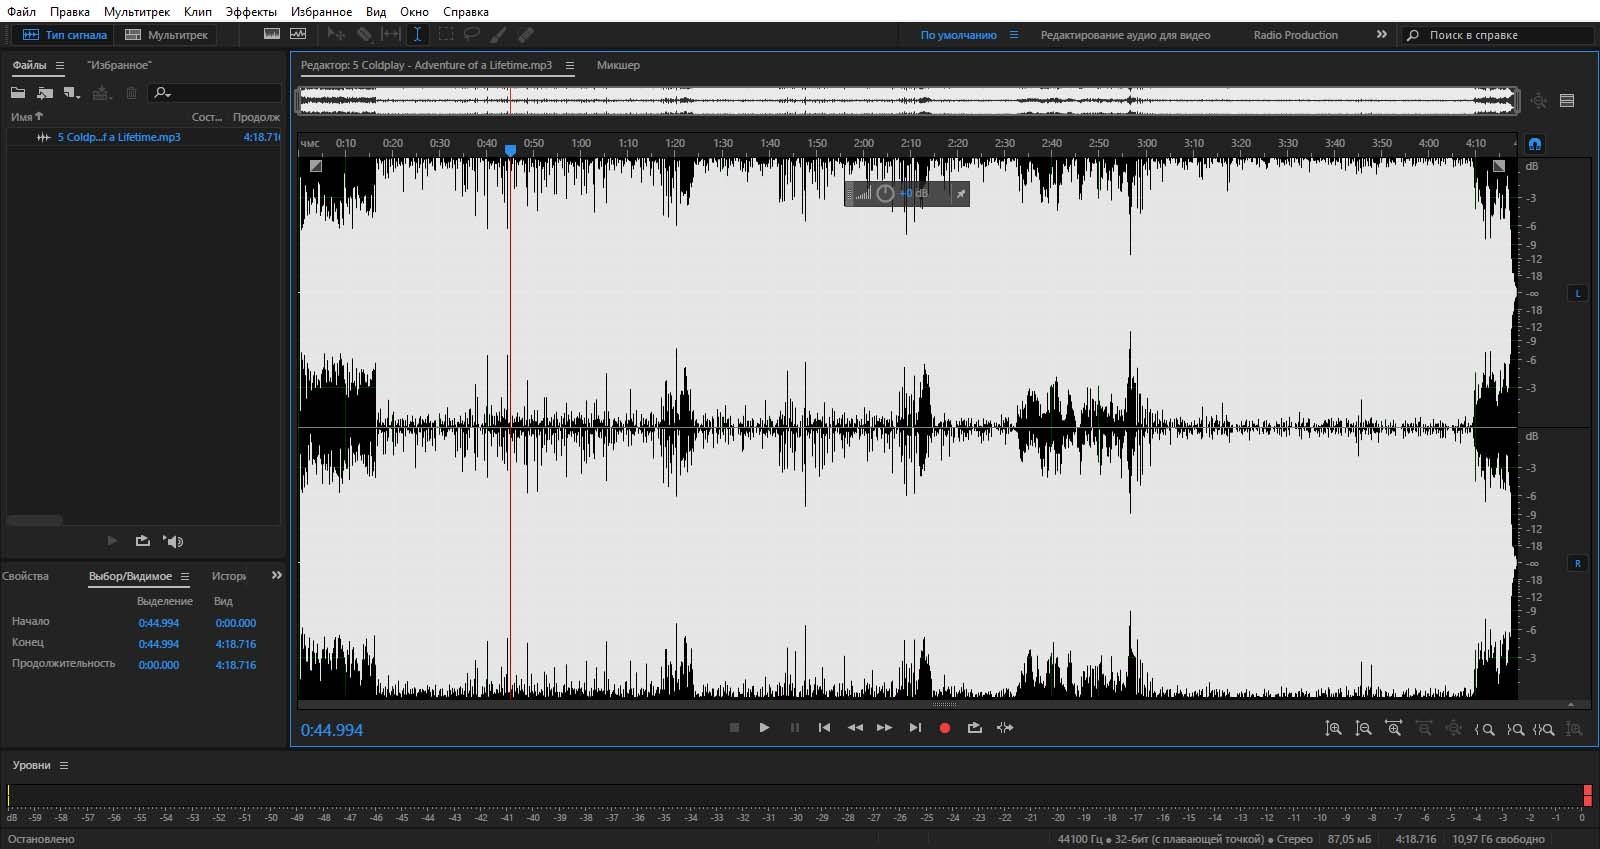Click the Stop button in transport
This screenshot has height=849, width=1600.
[734, 728]
